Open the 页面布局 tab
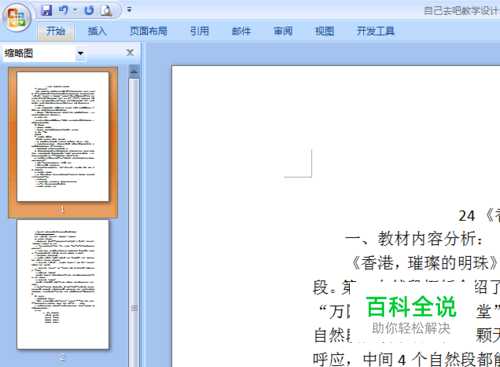 pyautogui.click(x=148, y=31)
